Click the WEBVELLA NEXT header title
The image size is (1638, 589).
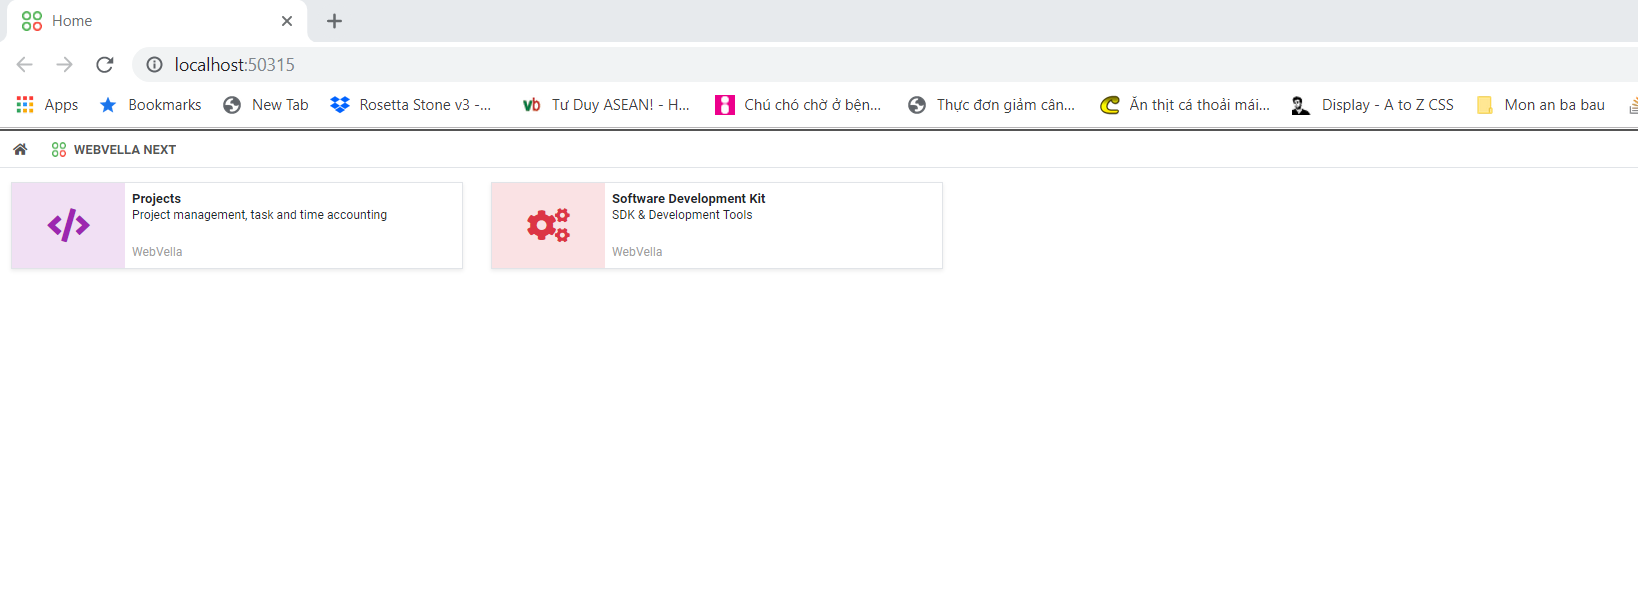(x=125, y=150)
